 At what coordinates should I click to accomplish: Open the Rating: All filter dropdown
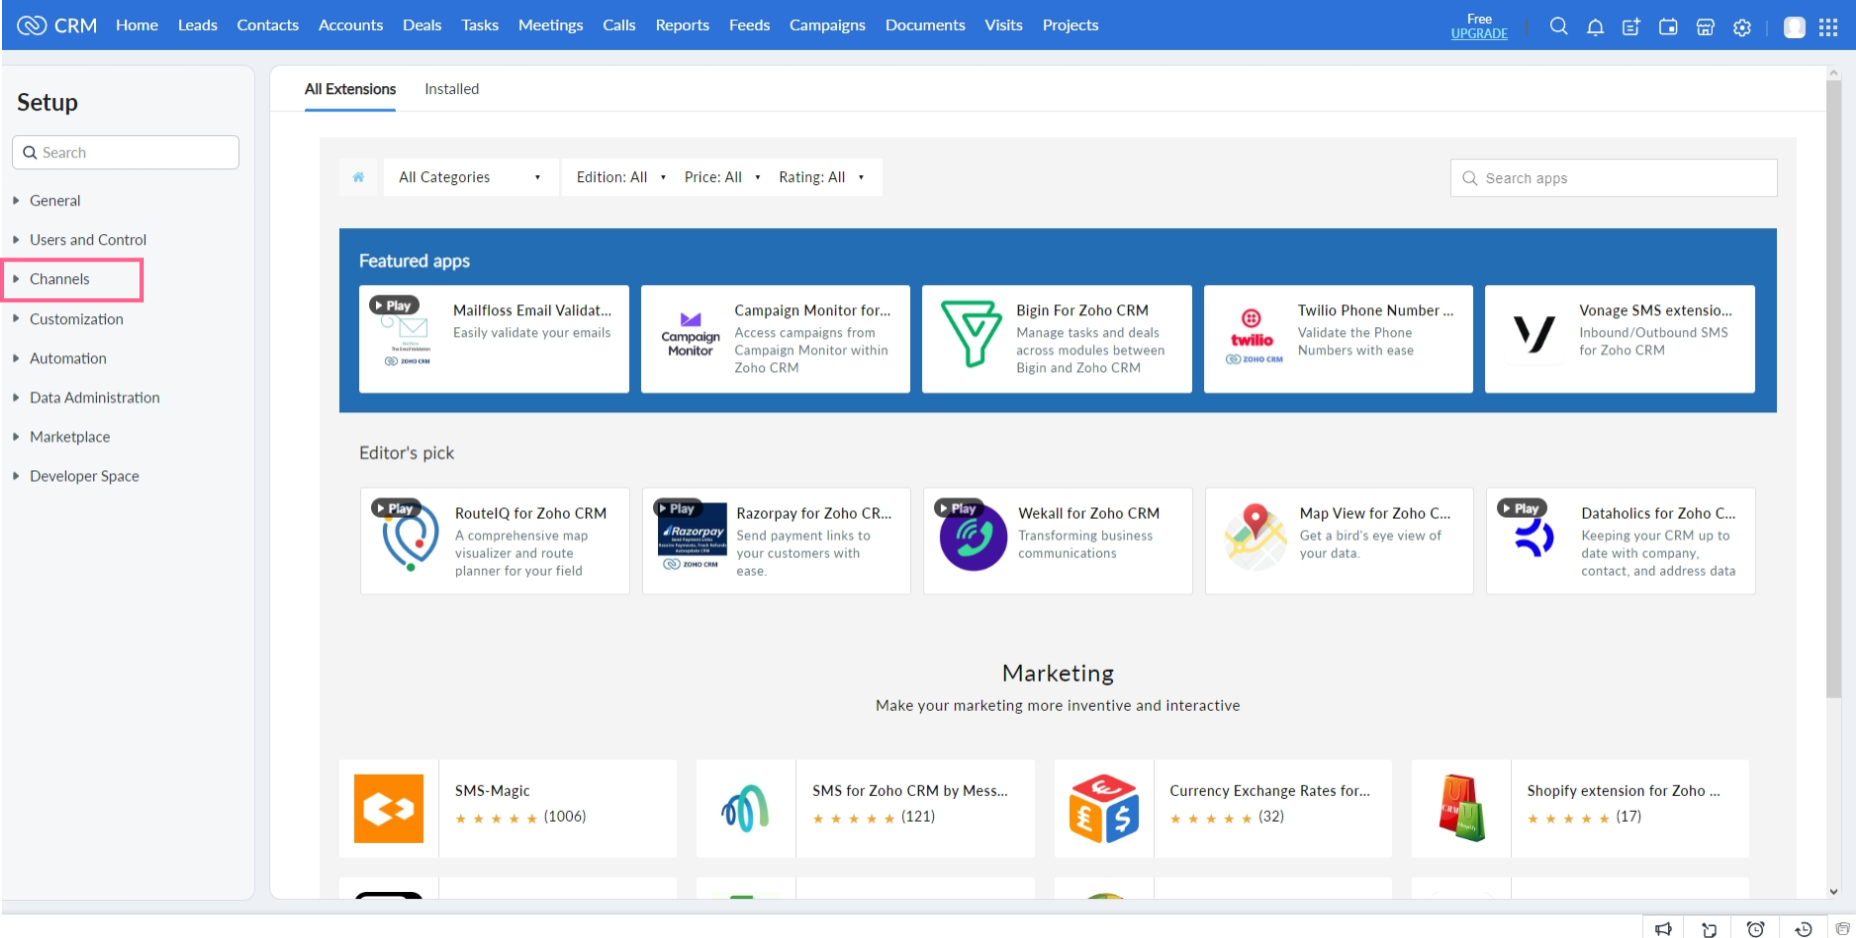(x=821, y=177)
